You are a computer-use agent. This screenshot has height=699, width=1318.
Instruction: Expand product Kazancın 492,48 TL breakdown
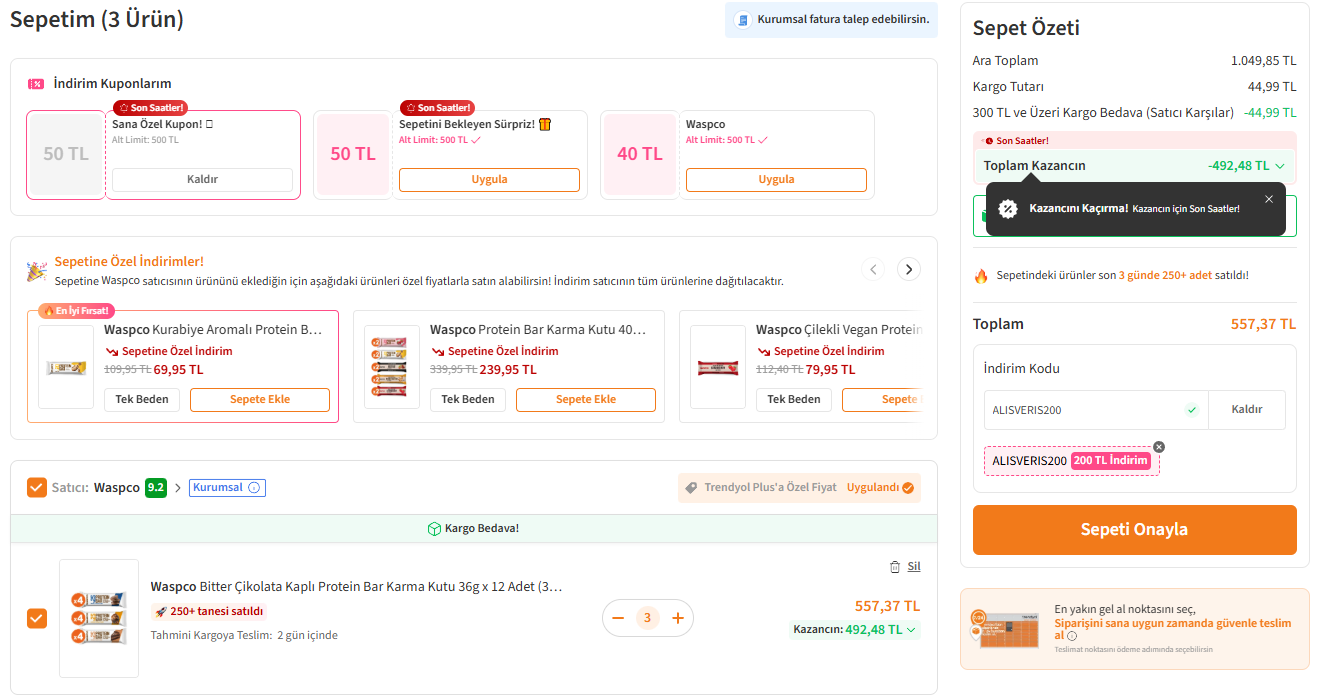[911, 630]
